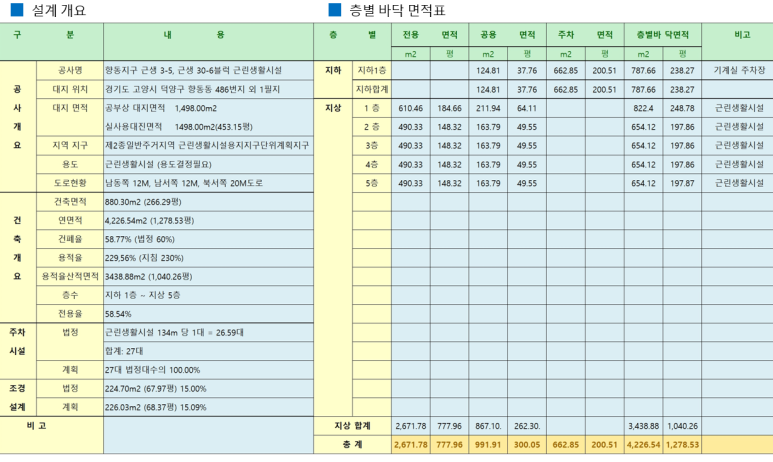
Task: Click '근린생활시설 (용도결정필요)' cell
Action: 209,164
